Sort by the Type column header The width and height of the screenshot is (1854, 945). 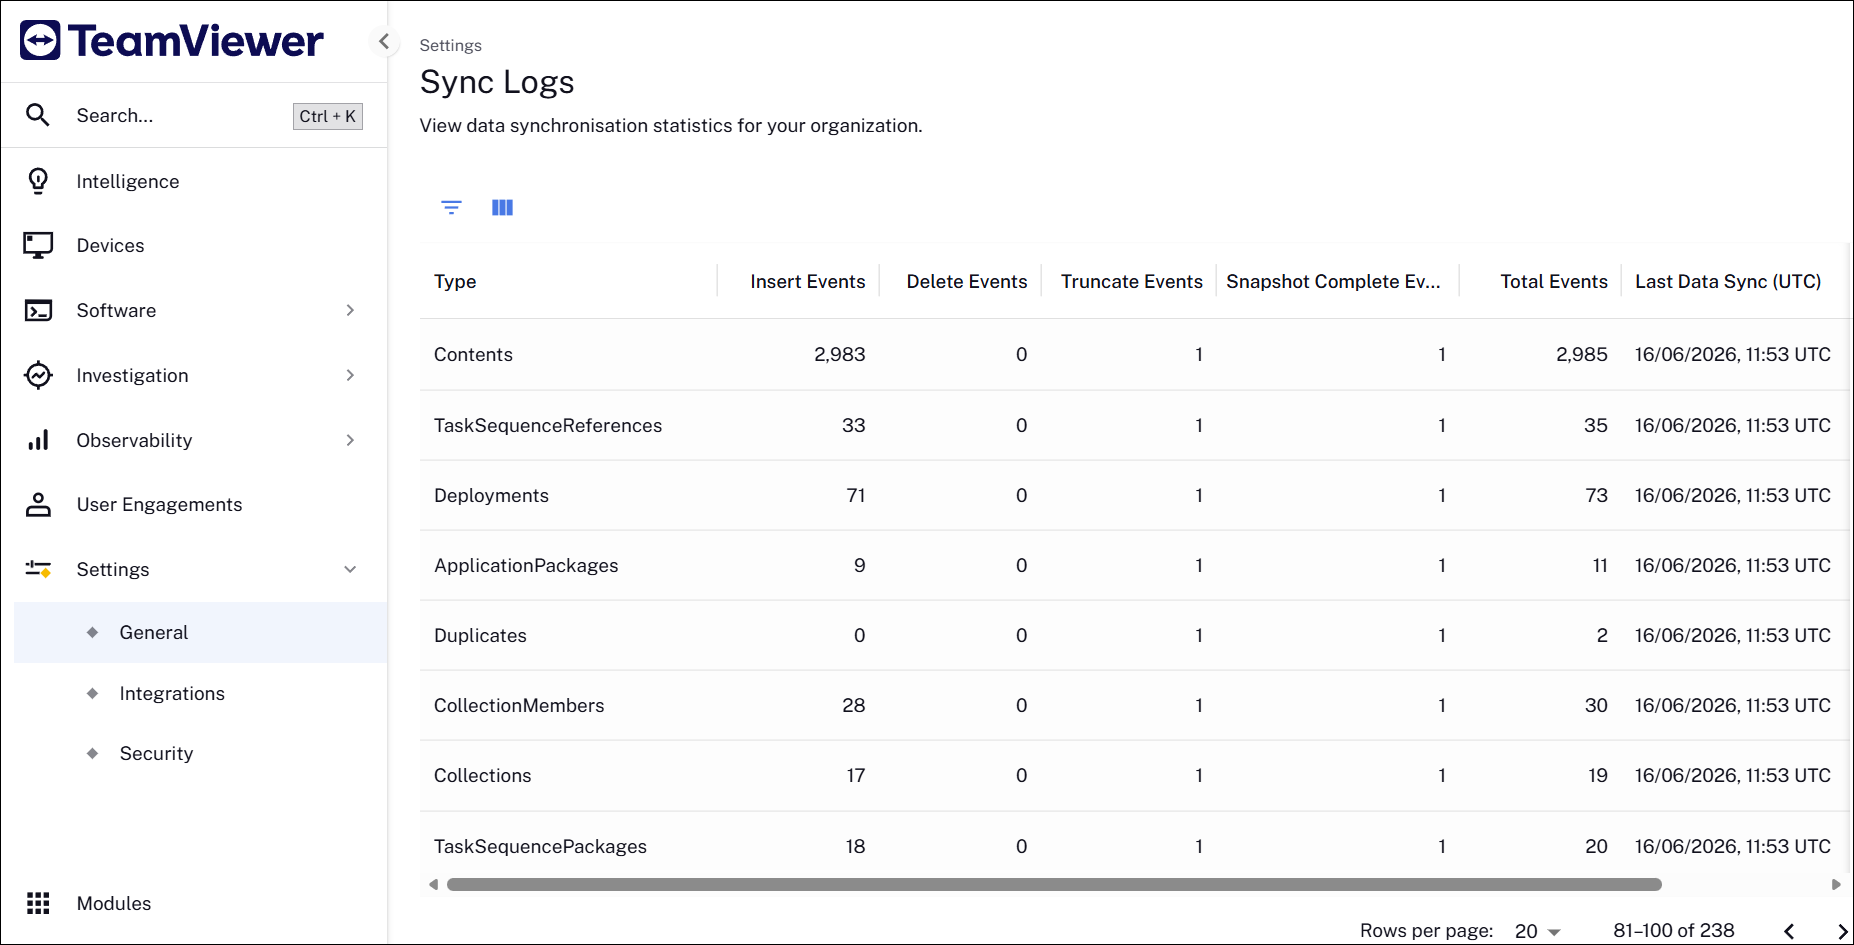[x=455, y=281]
